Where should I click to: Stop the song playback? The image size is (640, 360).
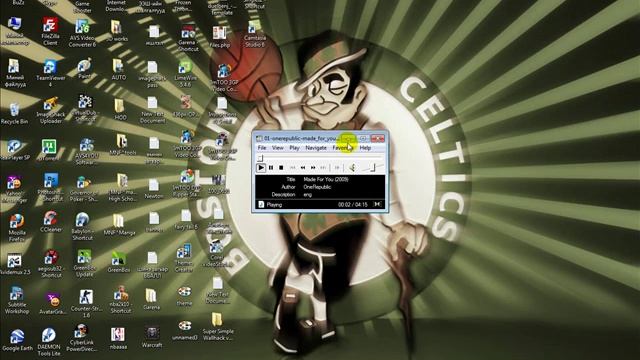(281, 167)
